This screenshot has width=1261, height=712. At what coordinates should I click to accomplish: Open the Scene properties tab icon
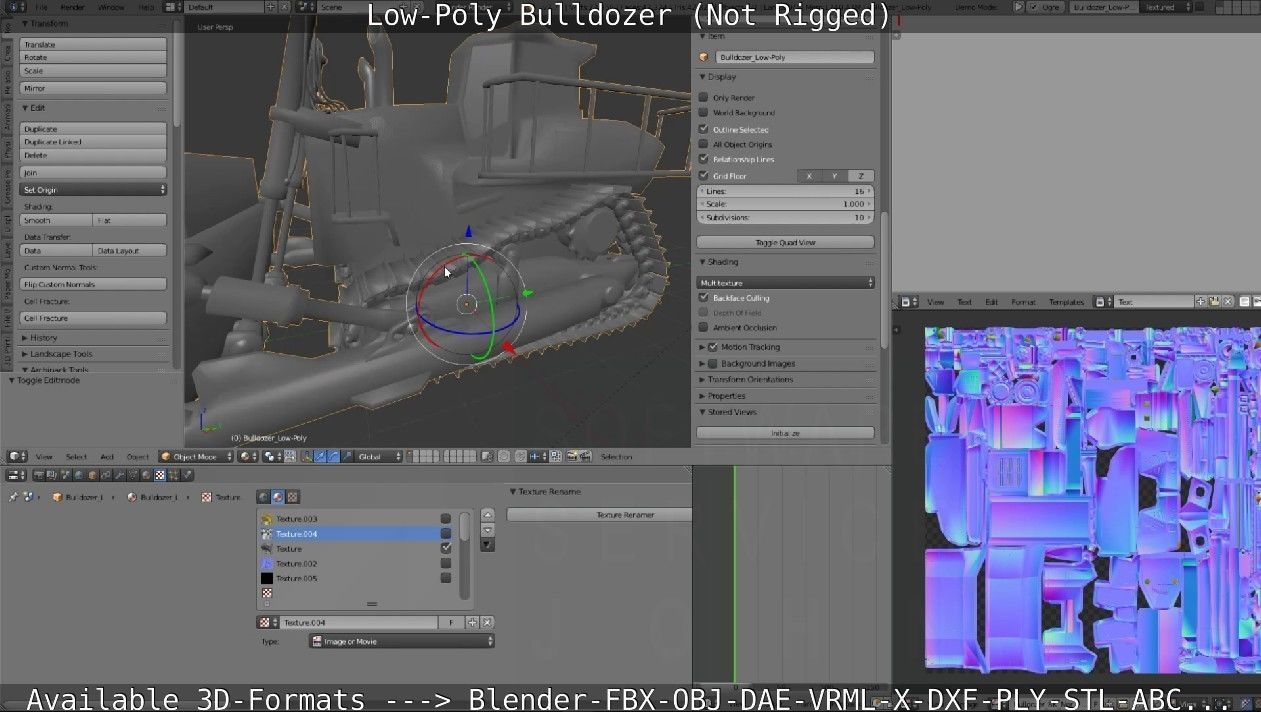pos(64,475)
